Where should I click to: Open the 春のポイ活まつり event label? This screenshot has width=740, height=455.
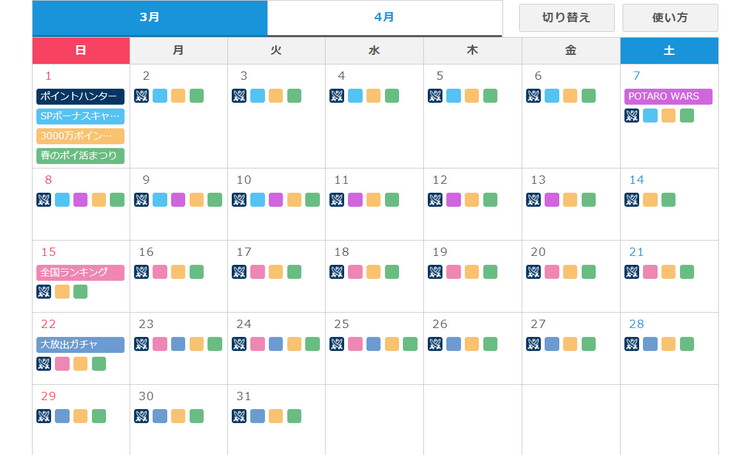[80, 156]
